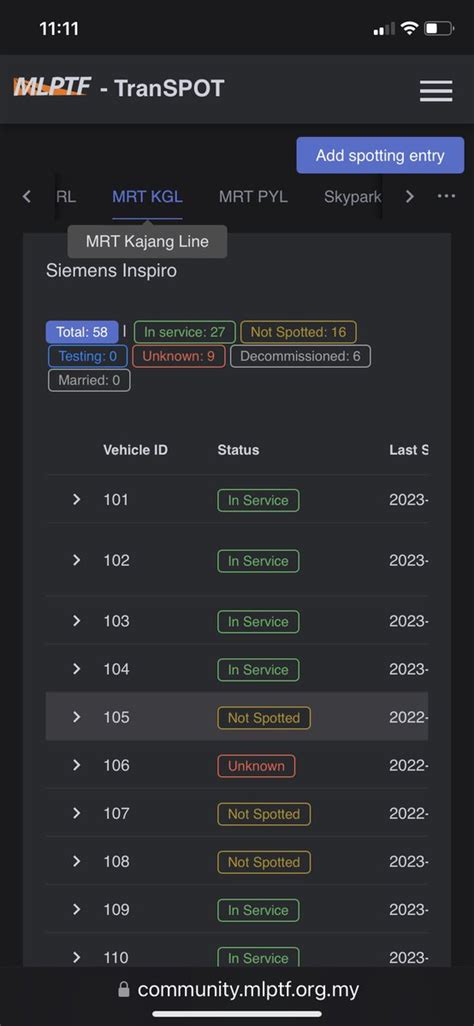Click the MLPTF logo
474x1026 pixels.
(52, 87)
